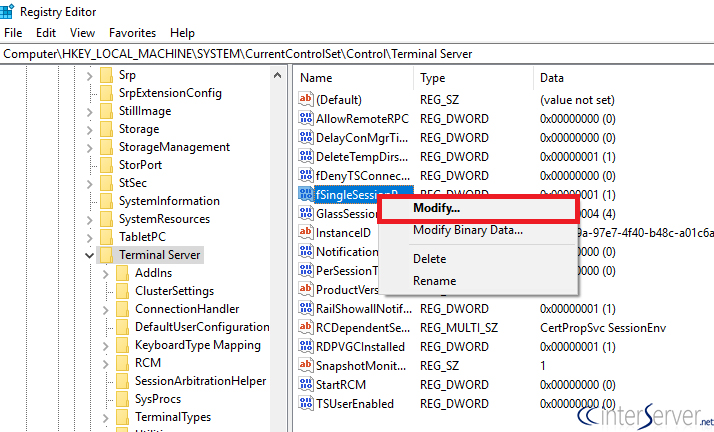
Task: Click the CertPropSvc SessionEnv data cell
Action: 603,328
